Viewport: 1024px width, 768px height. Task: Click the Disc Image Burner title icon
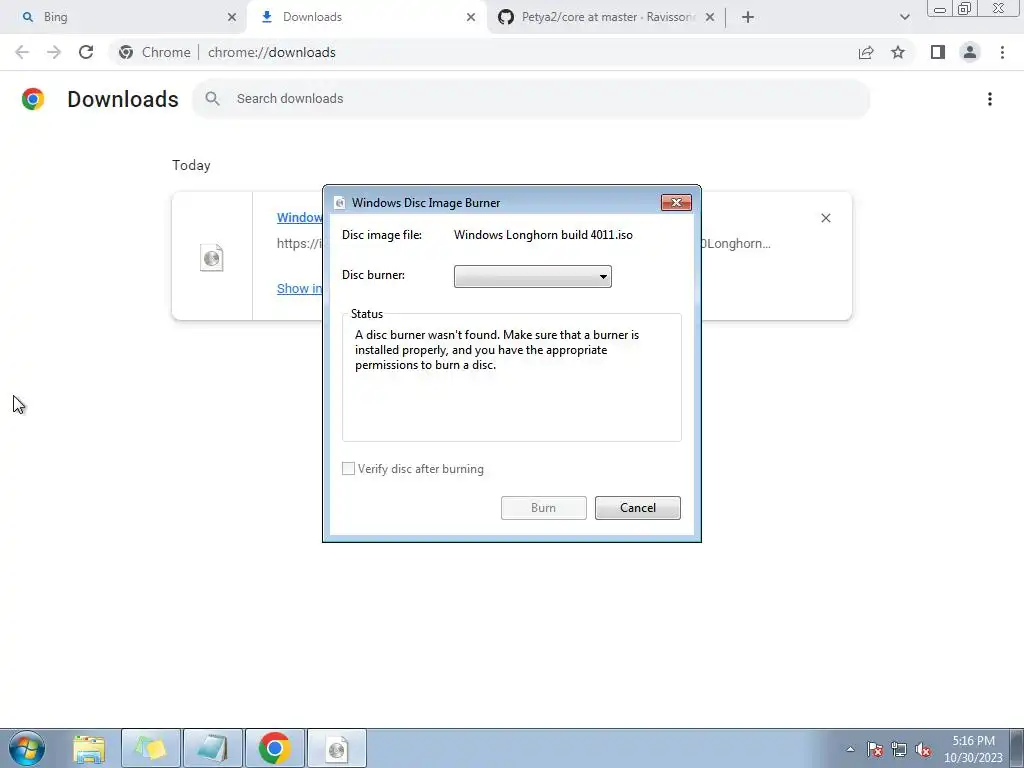(x=339, y=203)
